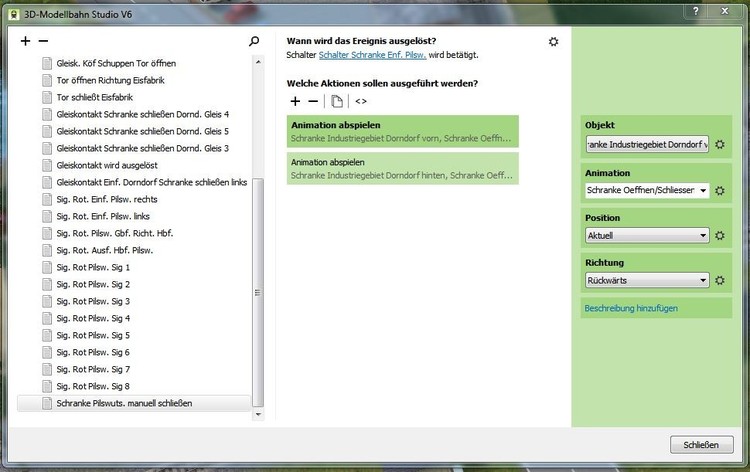Open trigger settings gear next to 'Wann wird das Ereignis ausgelöst?'
The image size is (750, 472).
point(553,42)
